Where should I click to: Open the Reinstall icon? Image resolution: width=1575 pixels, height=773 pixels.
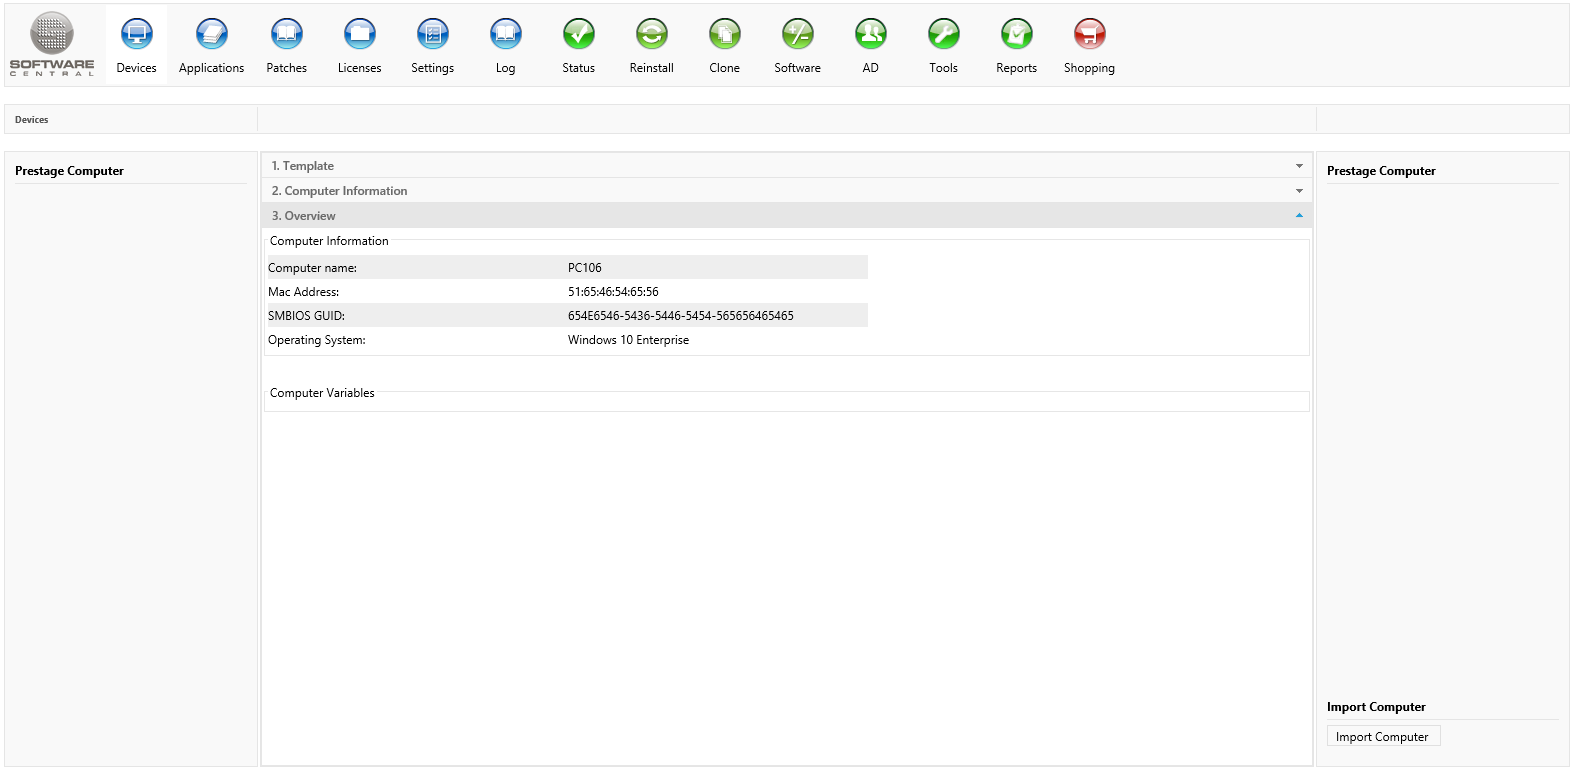652,35
